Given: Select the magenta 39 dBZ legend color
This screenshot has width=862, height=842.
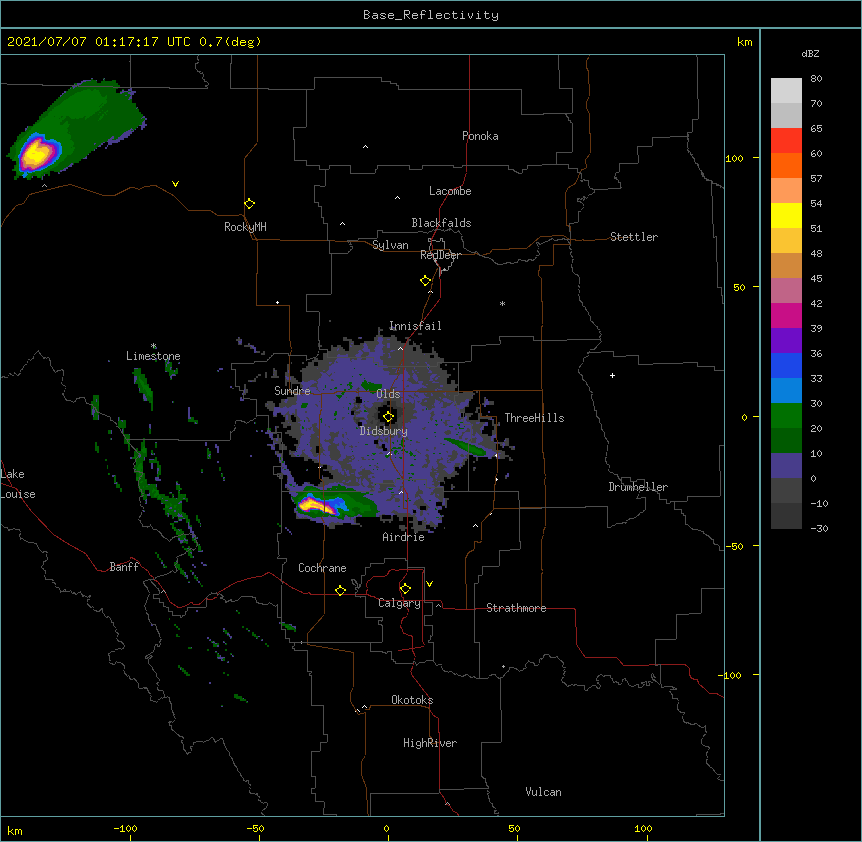Looking at the screenshot, I should [x=786, y=315].
